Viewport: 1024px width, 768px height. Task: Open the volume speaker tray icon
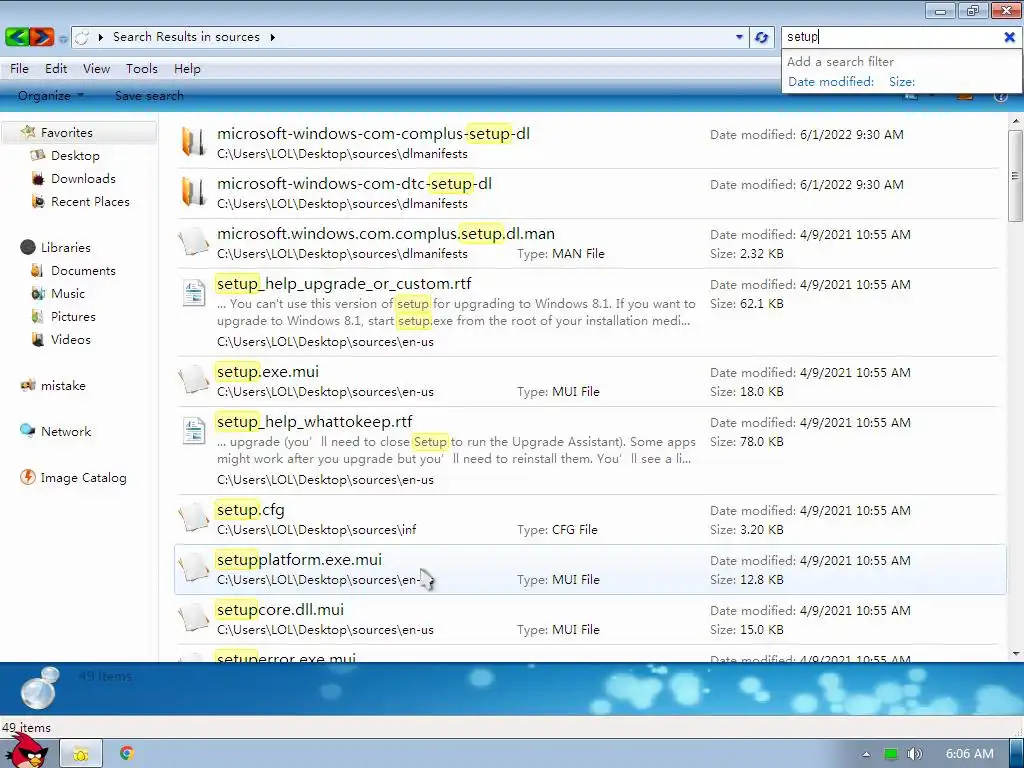tap(914, 754)
